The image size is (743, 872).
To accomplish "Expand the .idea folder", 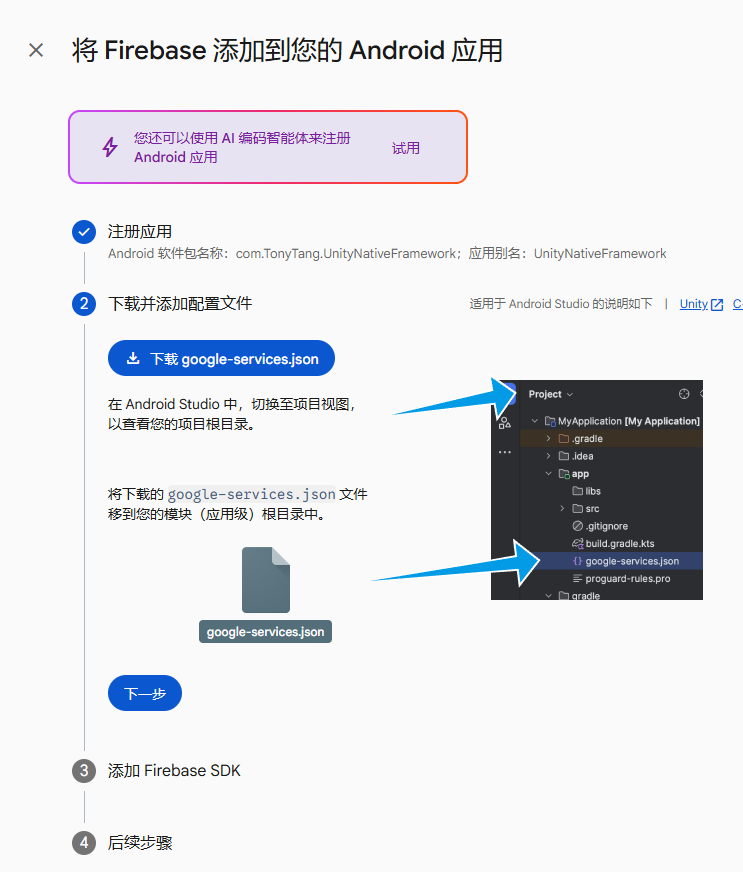I will (x=548, y=456).
